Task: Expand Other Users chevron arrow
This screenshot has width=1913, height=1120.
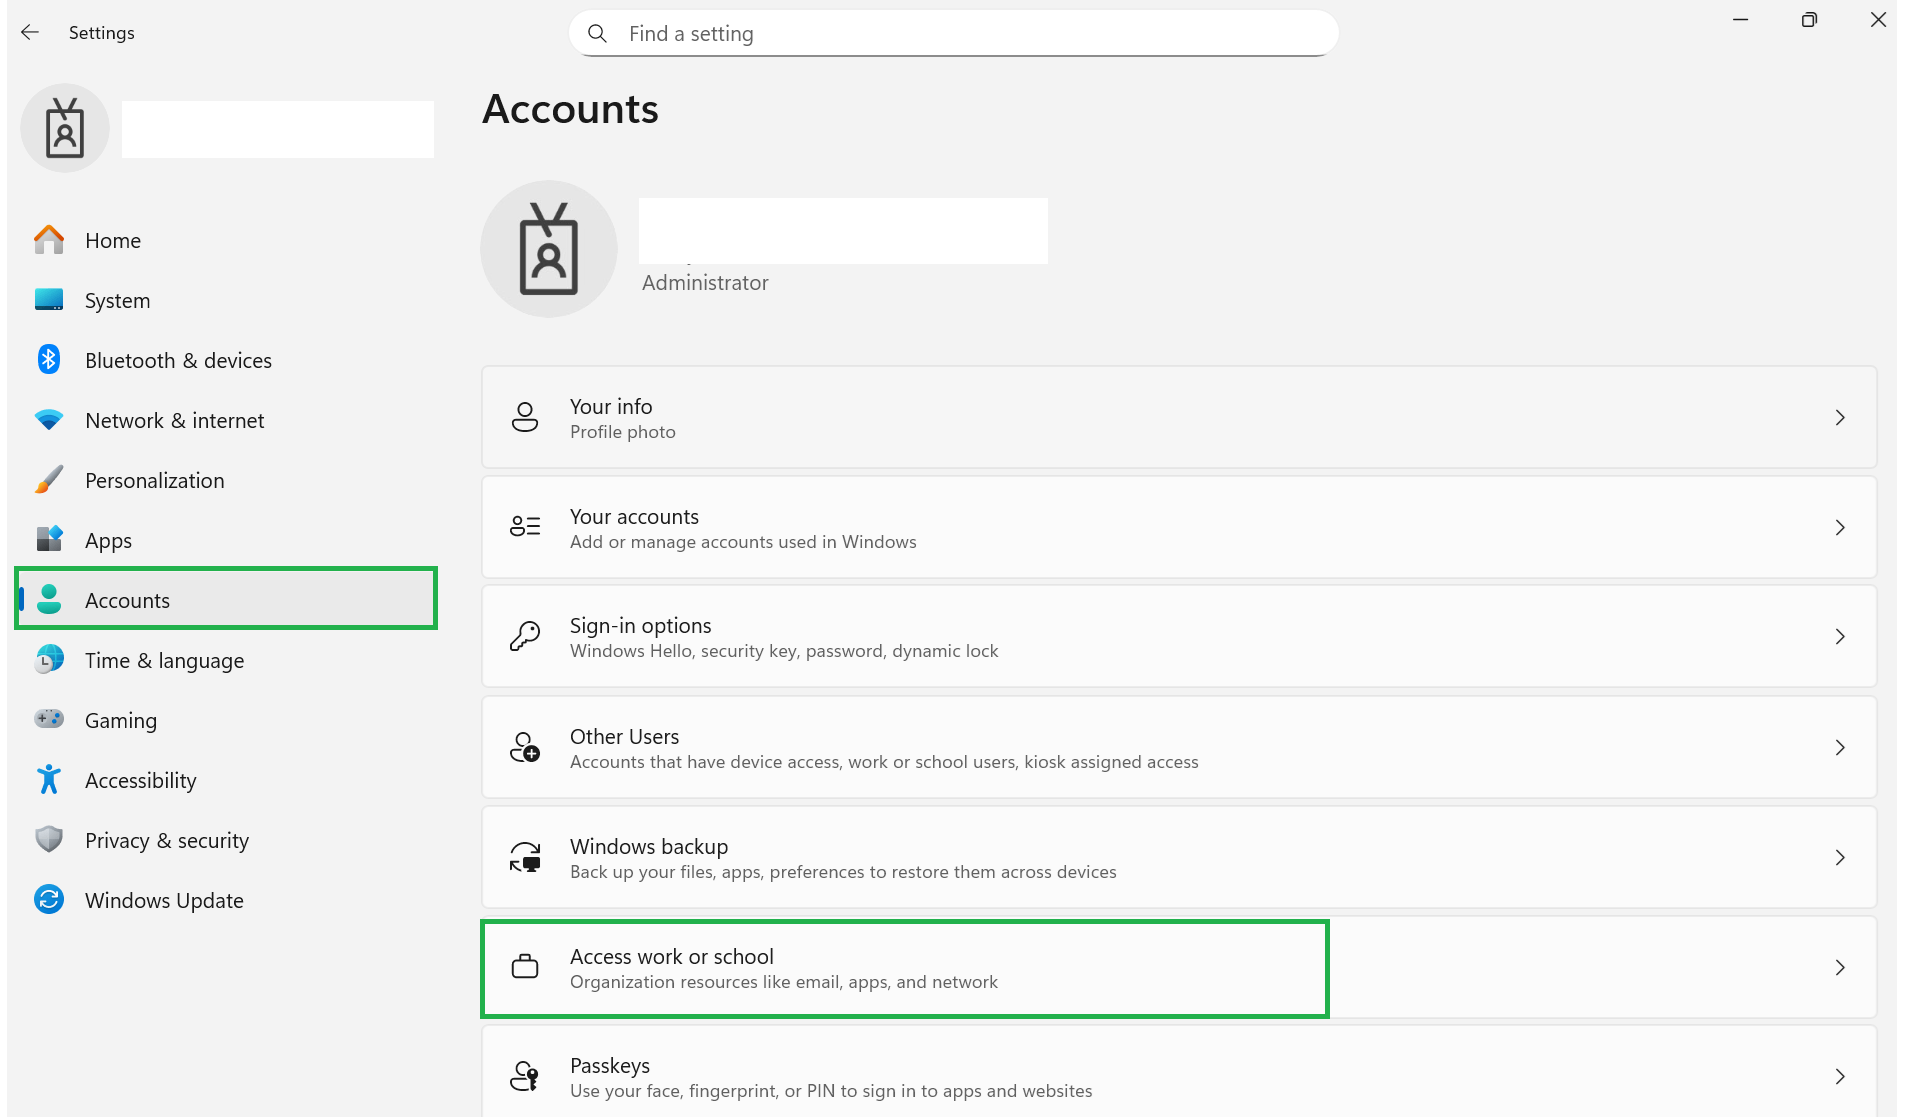Action: tap(1840, 748)
